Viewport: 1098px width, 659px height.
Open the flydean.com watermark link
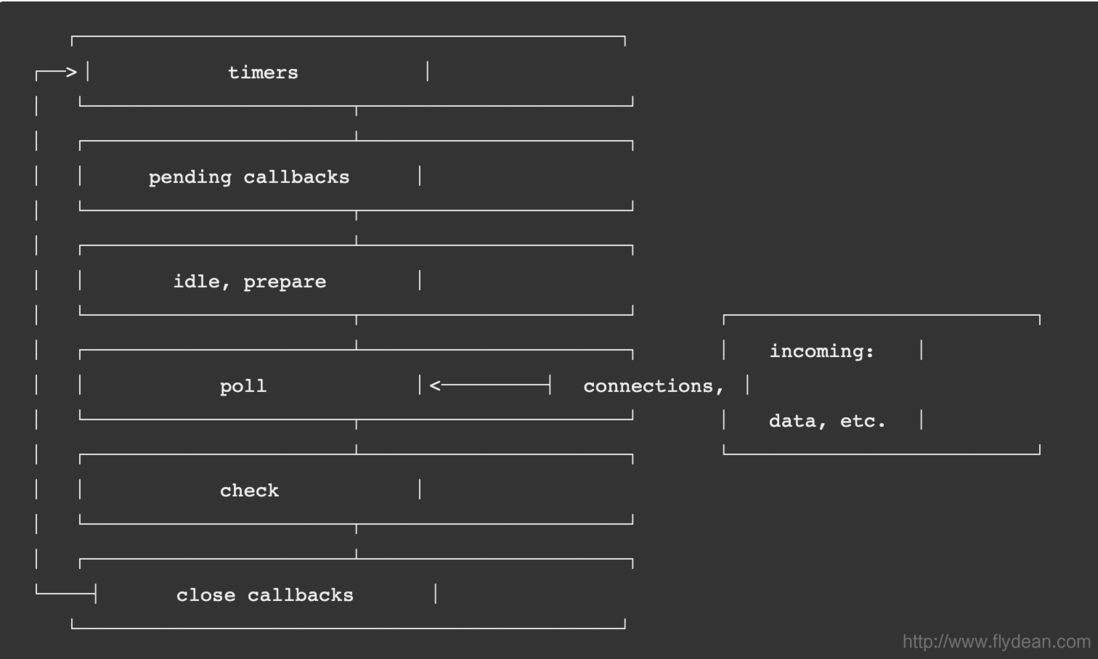coord(996,641)
